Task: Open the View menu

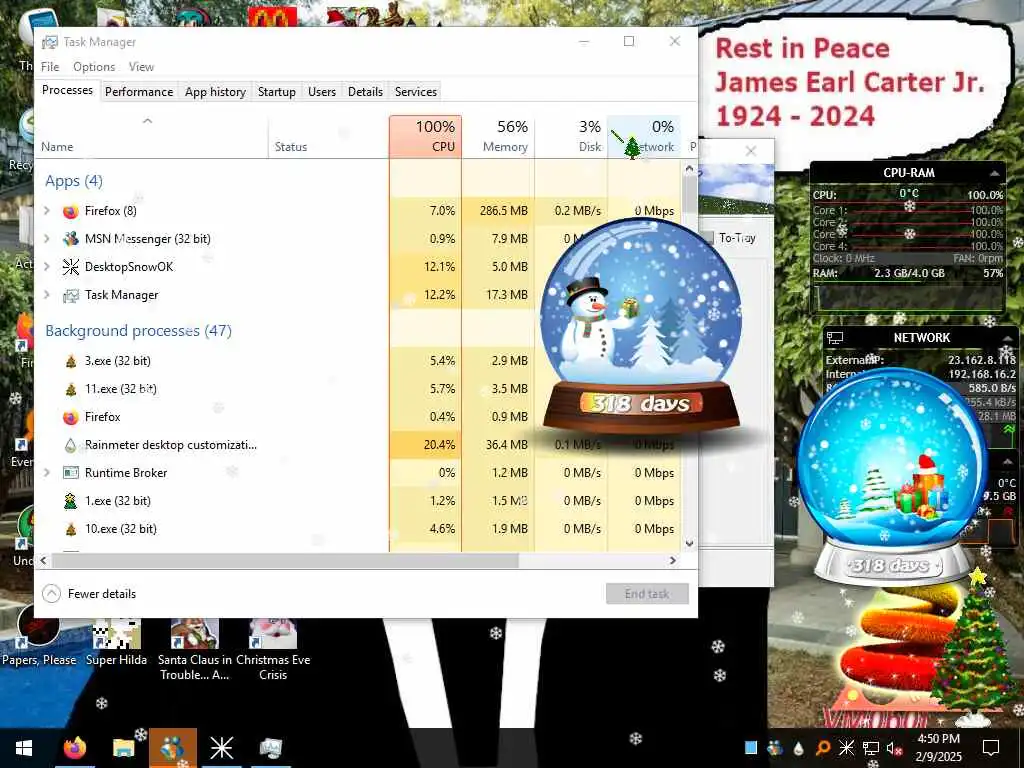Action: [x=141, y=67]
